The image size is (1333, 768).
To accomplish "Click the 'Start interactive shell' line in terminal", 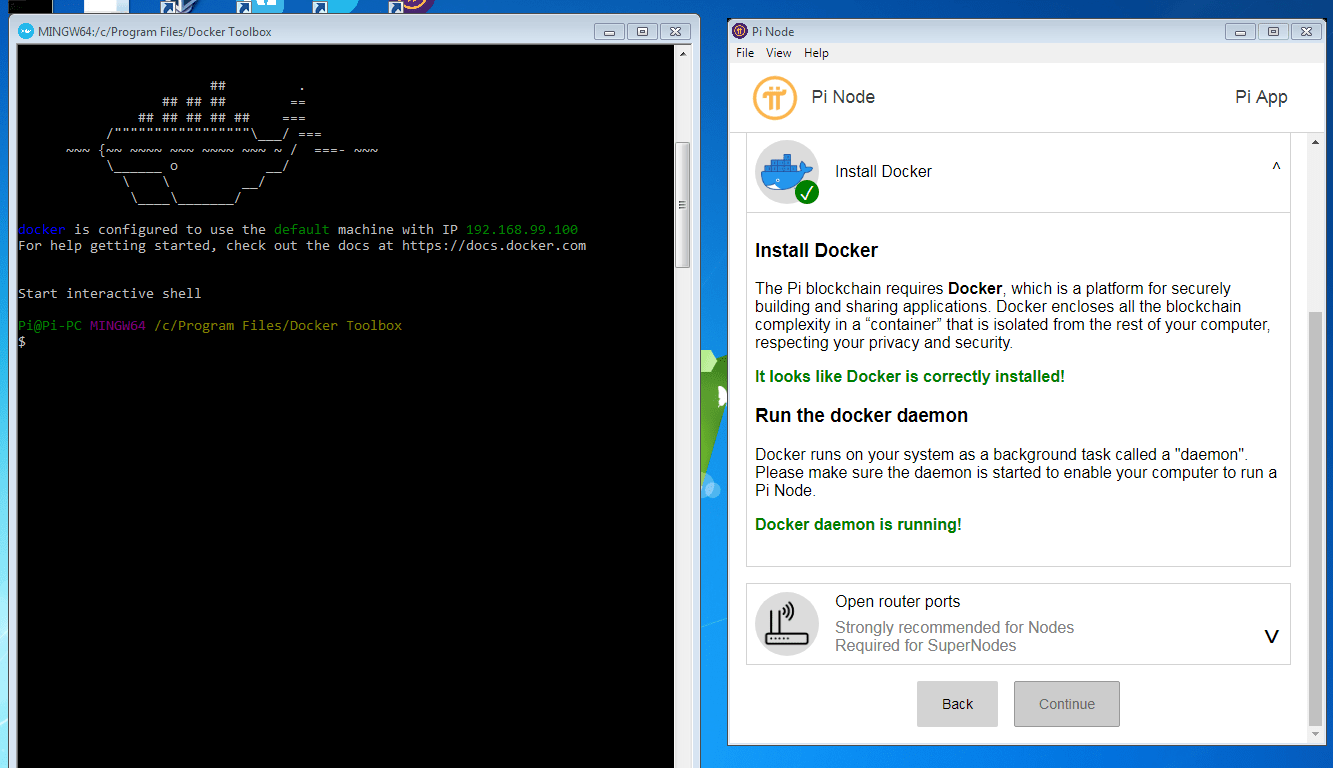I will (110, 293).
